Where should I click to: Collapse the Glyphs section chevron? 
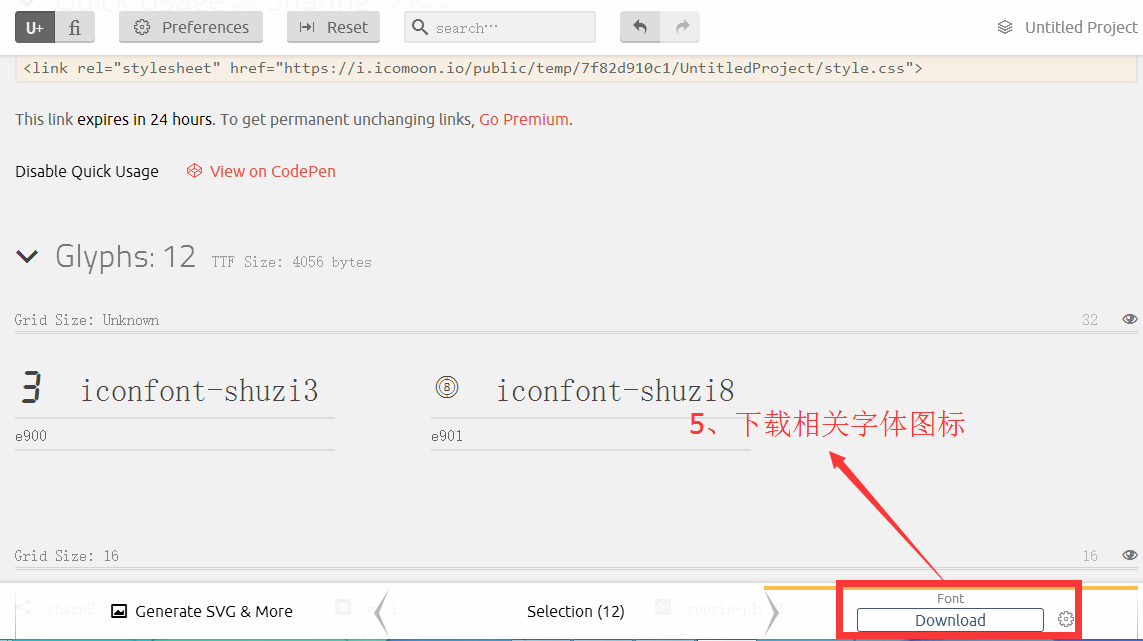click(27, 257)
